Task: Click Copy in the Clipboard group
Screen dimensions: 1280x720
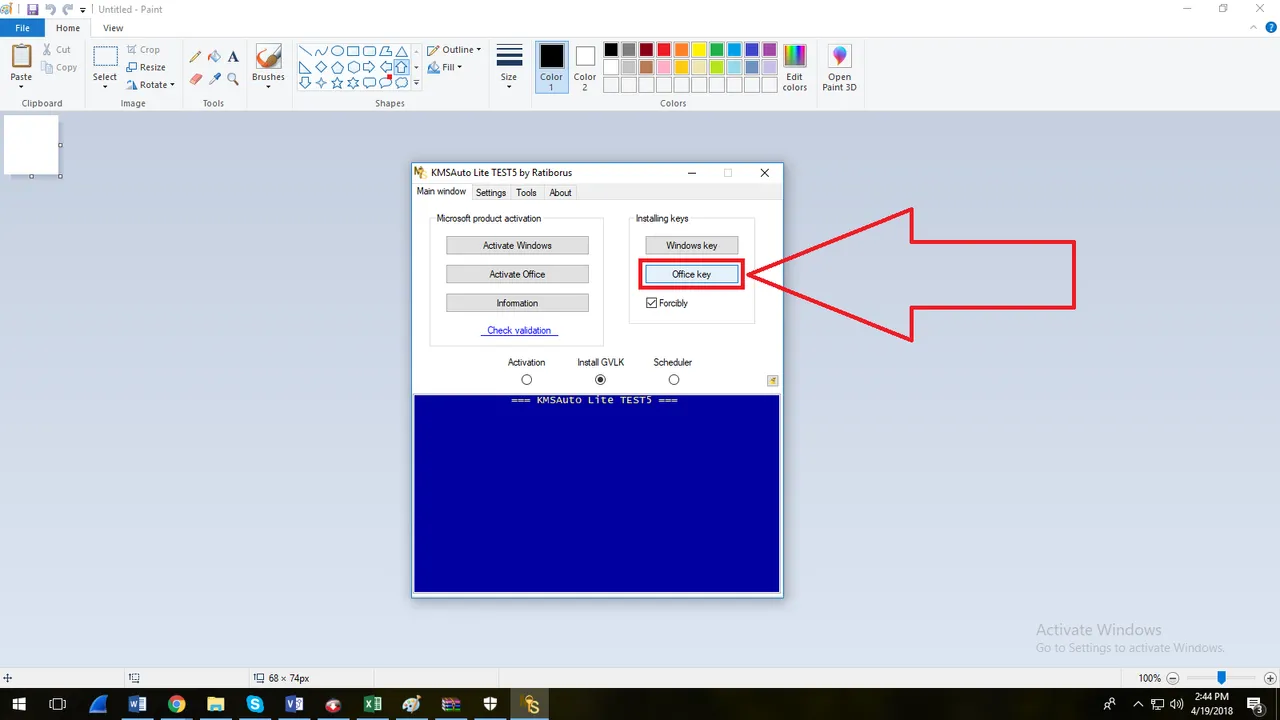Action: (x=60, y=67)
